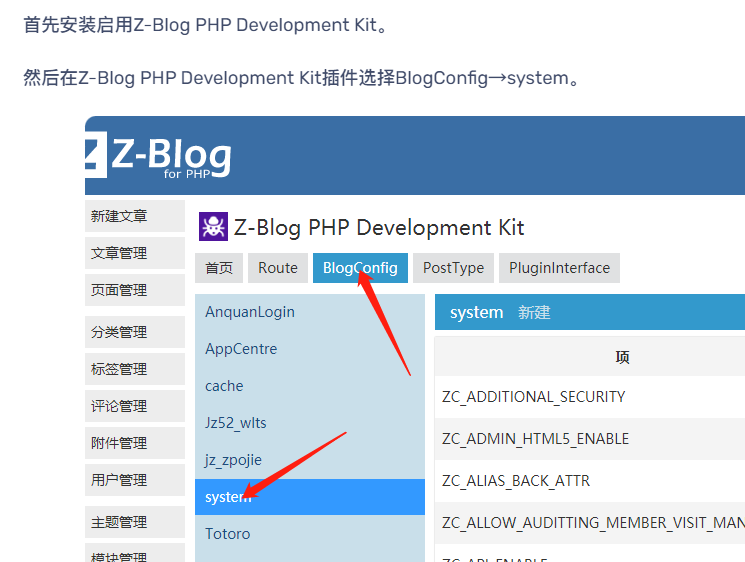Go to 文章管理 in the sidebar
This screenshot has width=745, height=562.
tap(135, 253)
